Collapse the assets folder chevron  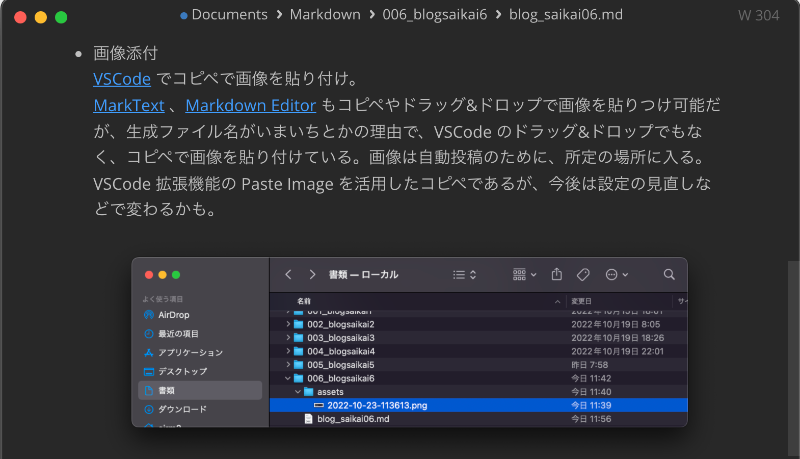[x=297, y=392]
